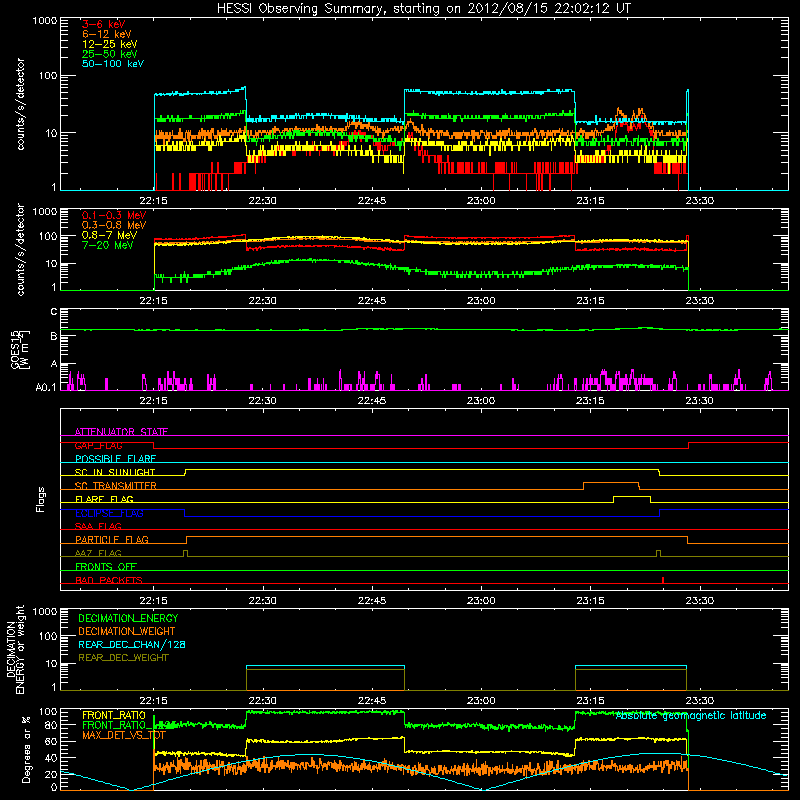
Task: Select the SC_TRANSMITTER flag label
Action: [115, 486]
